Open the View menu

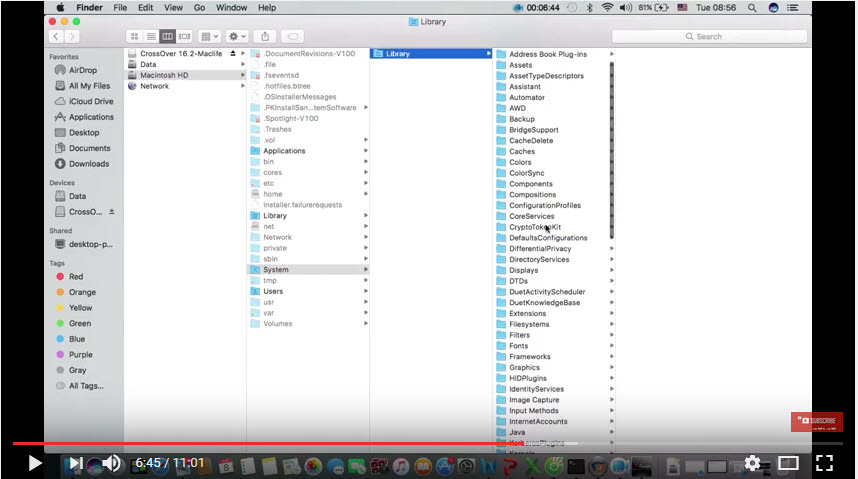click(x=170, y=7)
